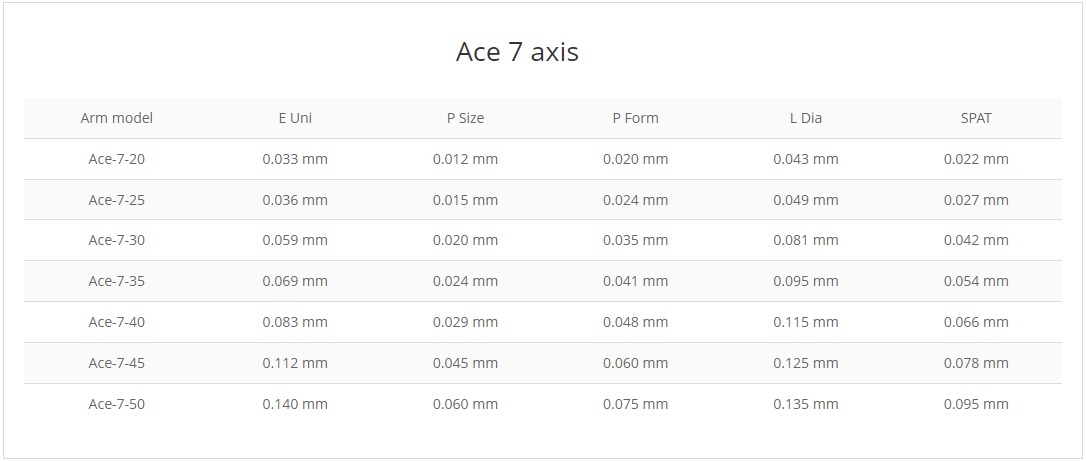Click the Ace-7-40 model cell
The height and width of the screenshot is (461, 1086).
(x=116, y=322)
